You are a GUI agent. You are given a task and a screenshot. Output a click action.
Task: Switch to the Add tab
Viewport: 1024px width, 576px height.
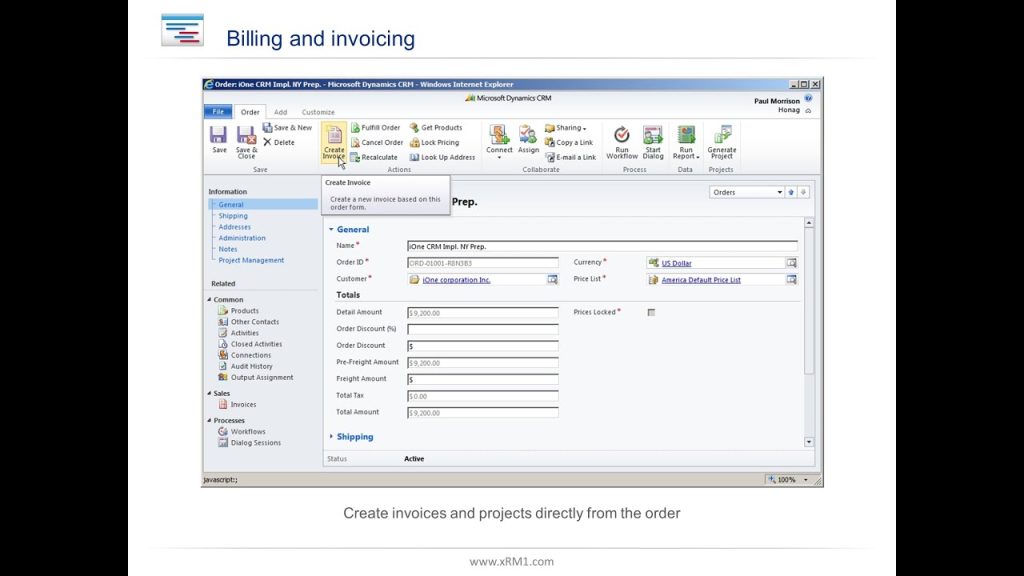tap(280, 112)
